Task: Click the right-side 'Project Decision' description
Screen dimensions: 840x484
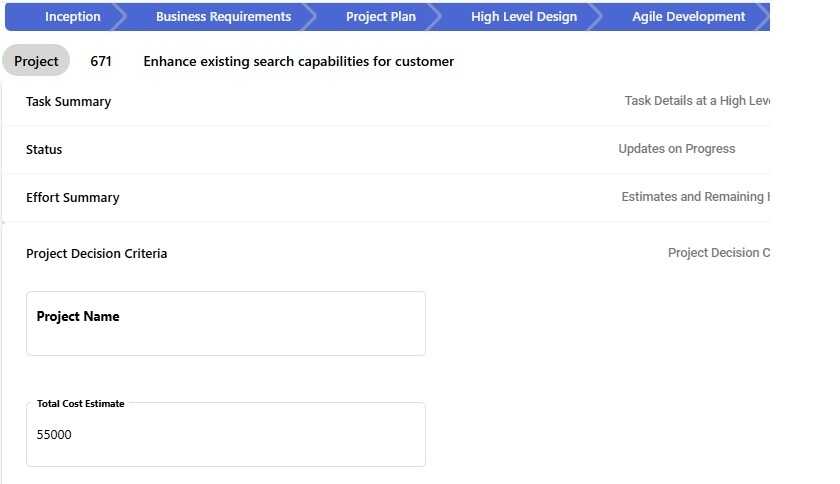Action: [x=718, y=253]
